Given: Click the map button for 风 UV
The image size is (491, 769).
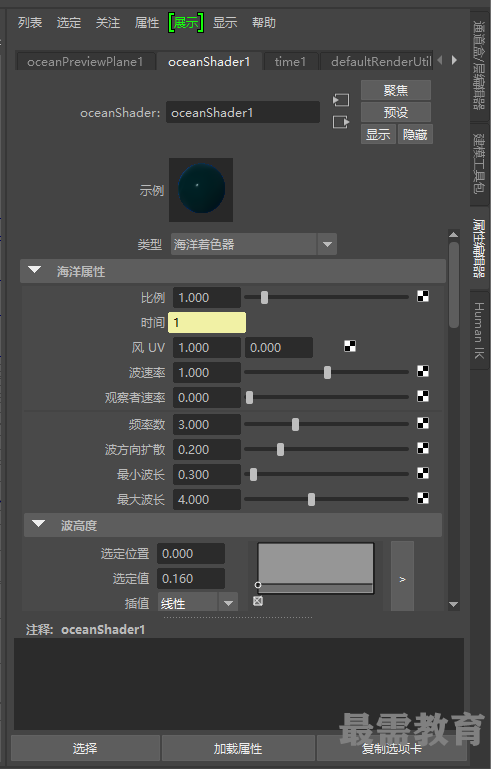Looking at the screenshot, I should [350, 346].
